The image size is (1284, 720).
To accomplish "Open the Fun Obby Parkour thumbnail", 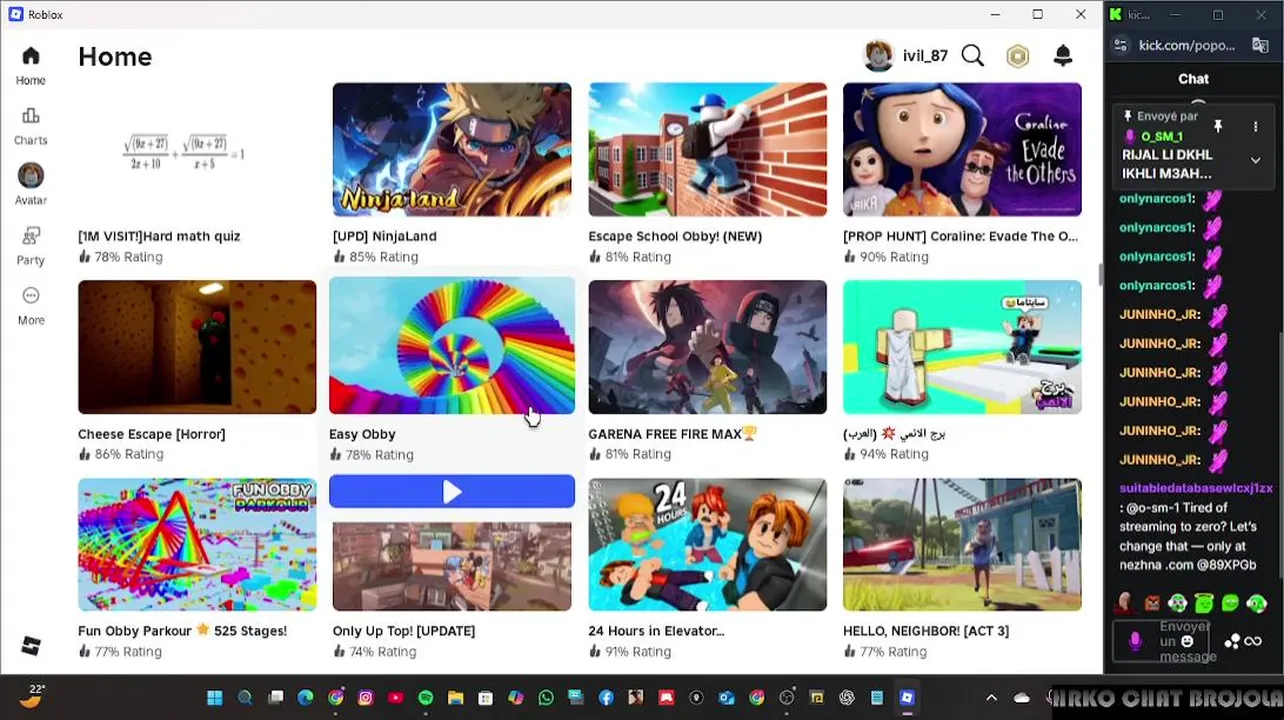I will (x=197, y=544).
